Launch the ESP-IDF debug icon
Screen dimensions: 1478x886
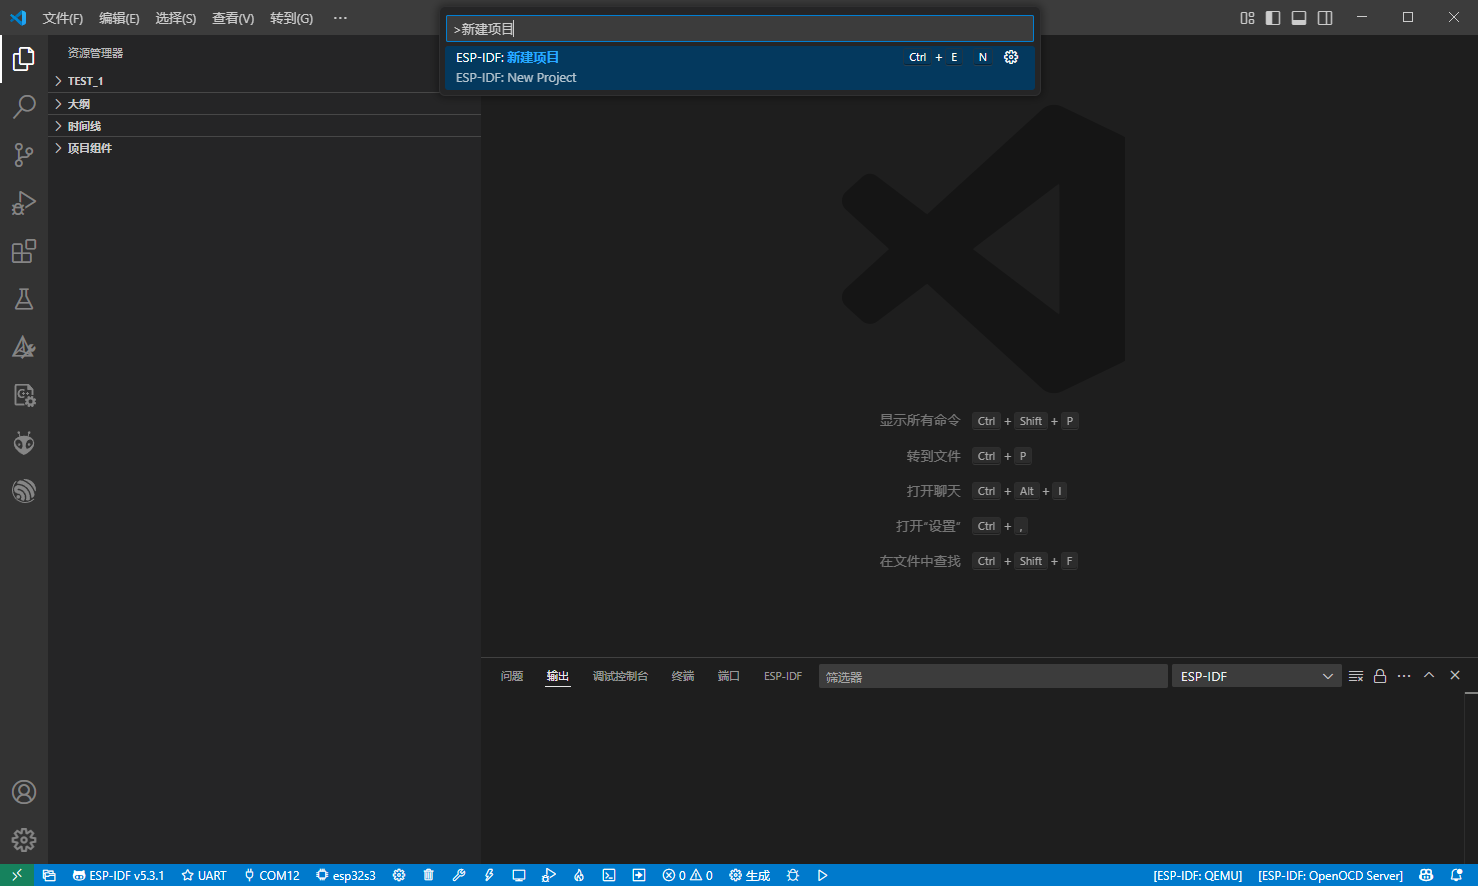(549, 875)
